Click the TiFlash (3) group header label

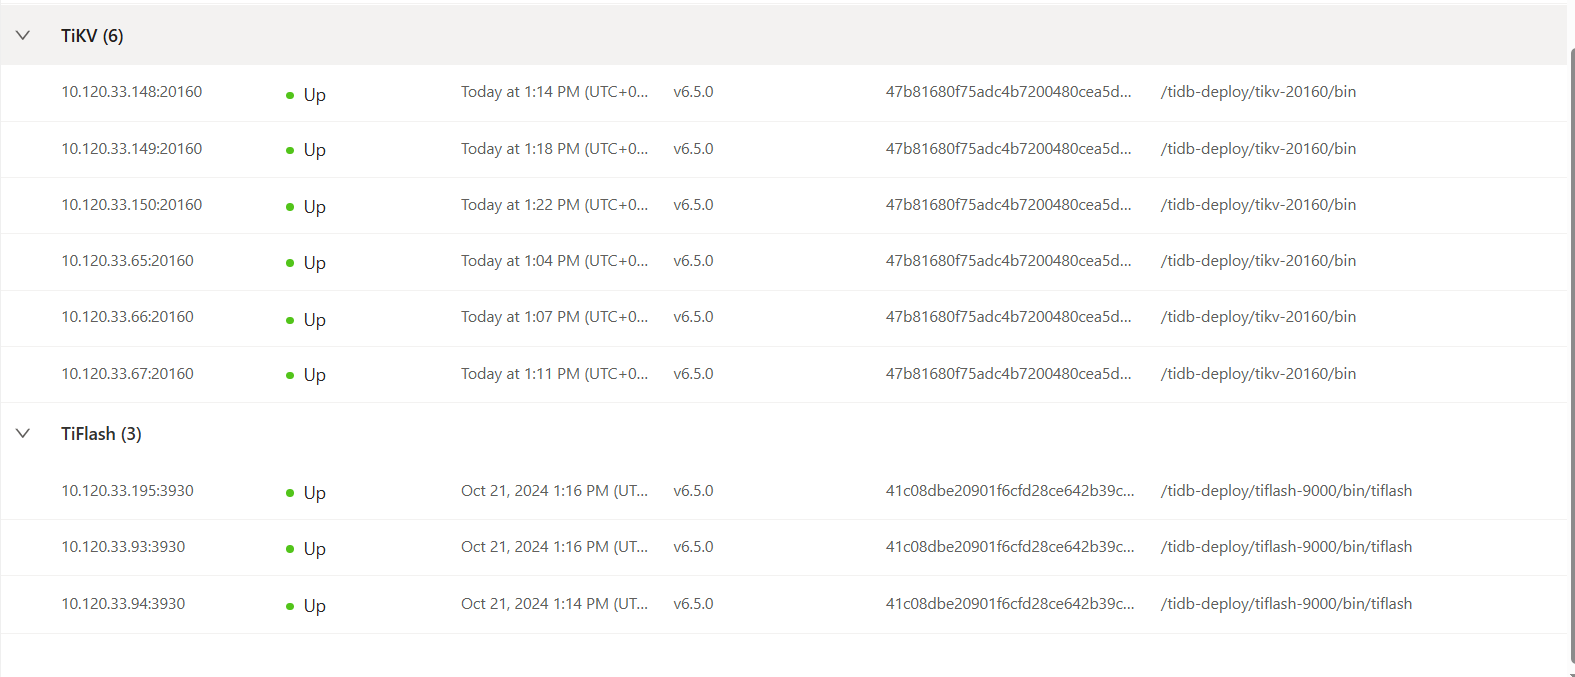[101, 434]
